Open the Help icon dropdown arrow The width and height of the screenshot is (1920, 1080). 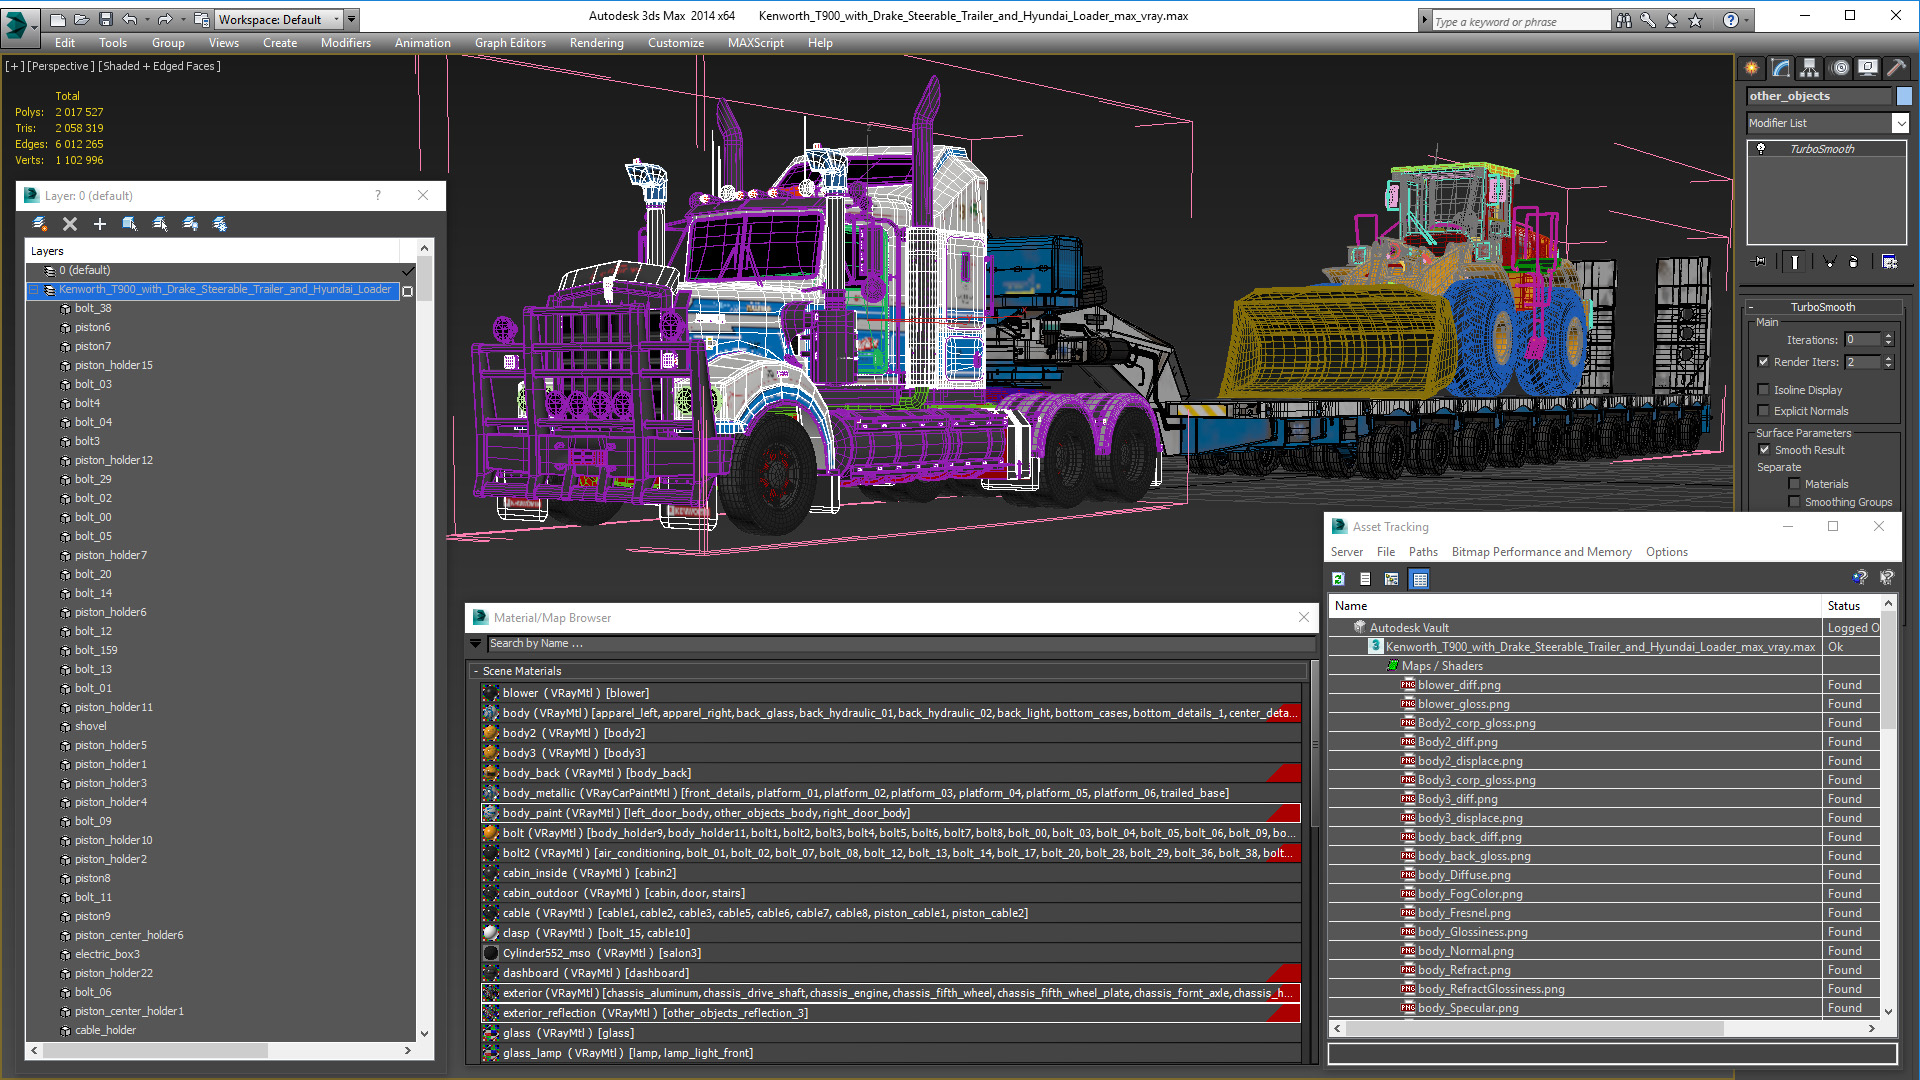click(x=1747, y=20)
